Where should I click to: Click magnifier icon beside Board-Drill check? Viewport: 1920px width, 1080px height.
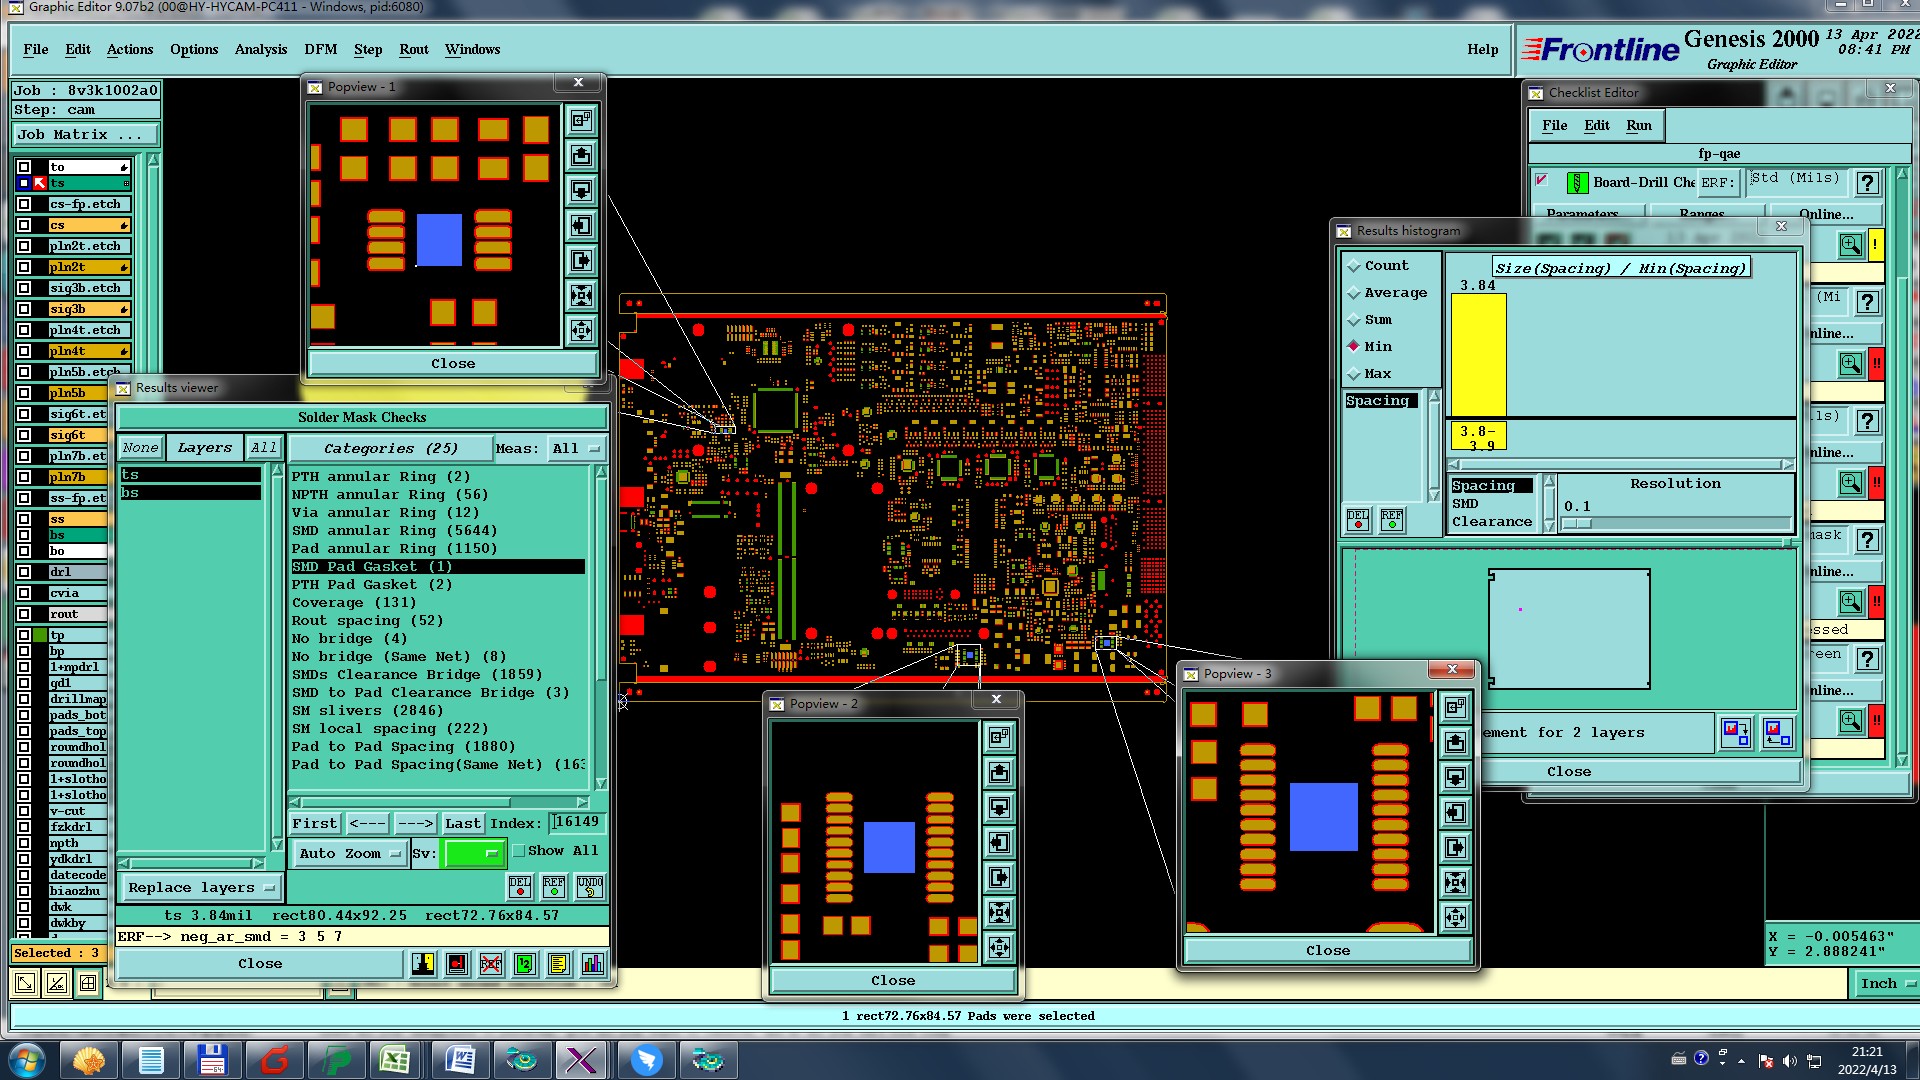[1850, 245]
